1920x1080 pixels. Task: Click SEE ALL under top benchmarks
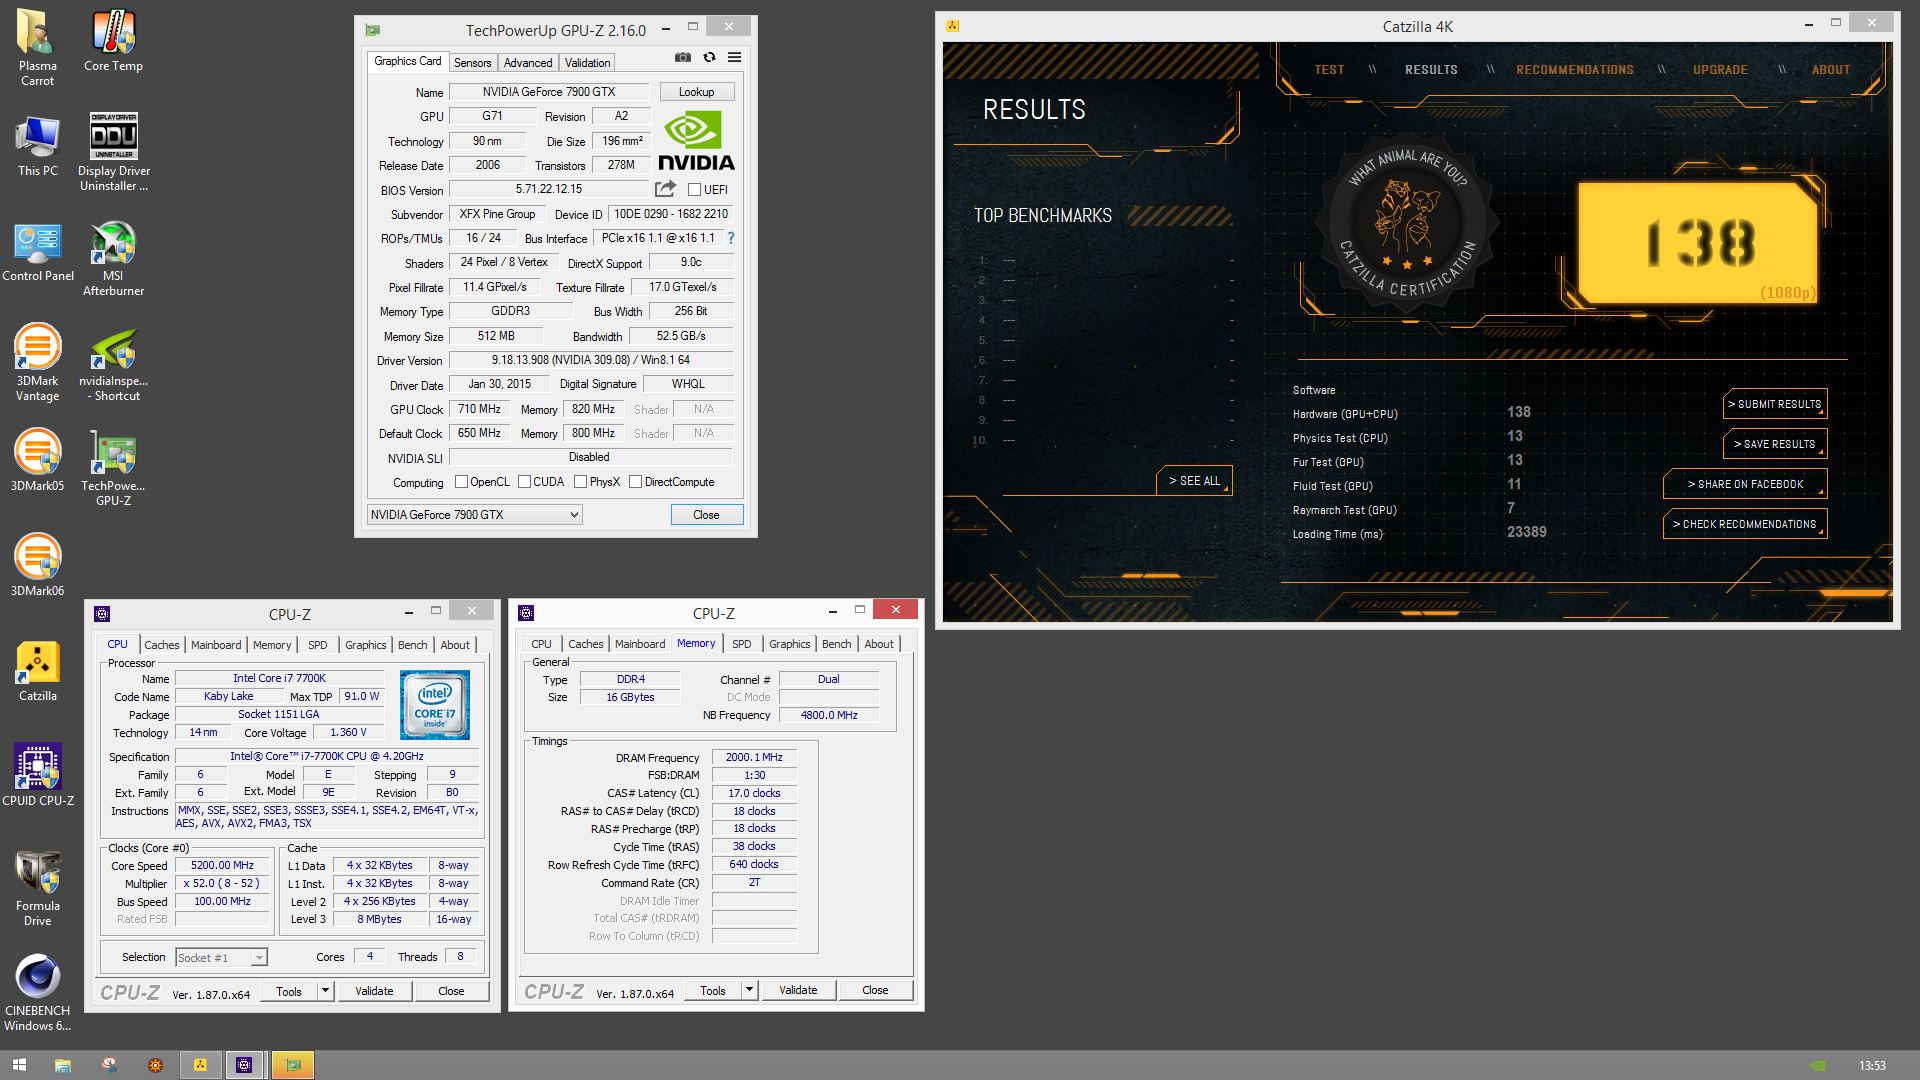pyautogui.click(x=1194, y=481)
